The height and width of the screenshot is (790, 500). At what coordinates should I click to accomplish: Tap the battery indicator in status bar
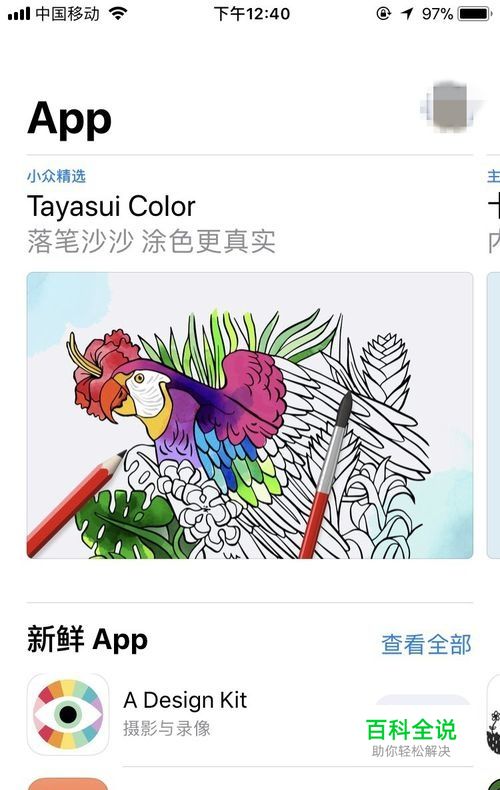pos(475,14)
